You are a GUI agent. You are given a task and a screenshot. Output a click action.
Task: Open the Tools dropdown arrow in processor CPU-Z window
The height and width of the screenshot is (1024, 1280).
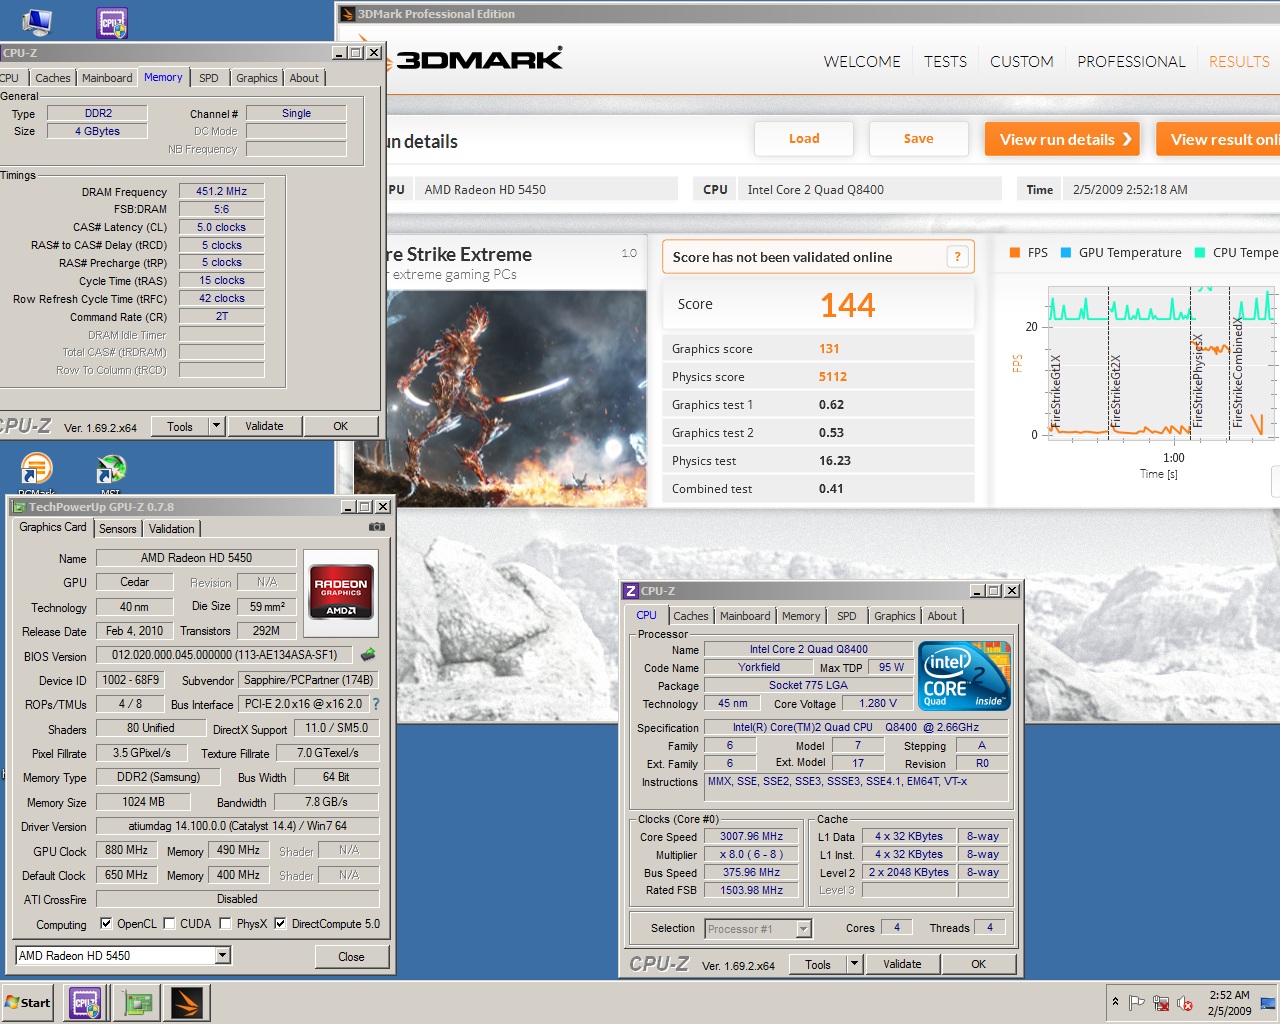coord(854,964)
